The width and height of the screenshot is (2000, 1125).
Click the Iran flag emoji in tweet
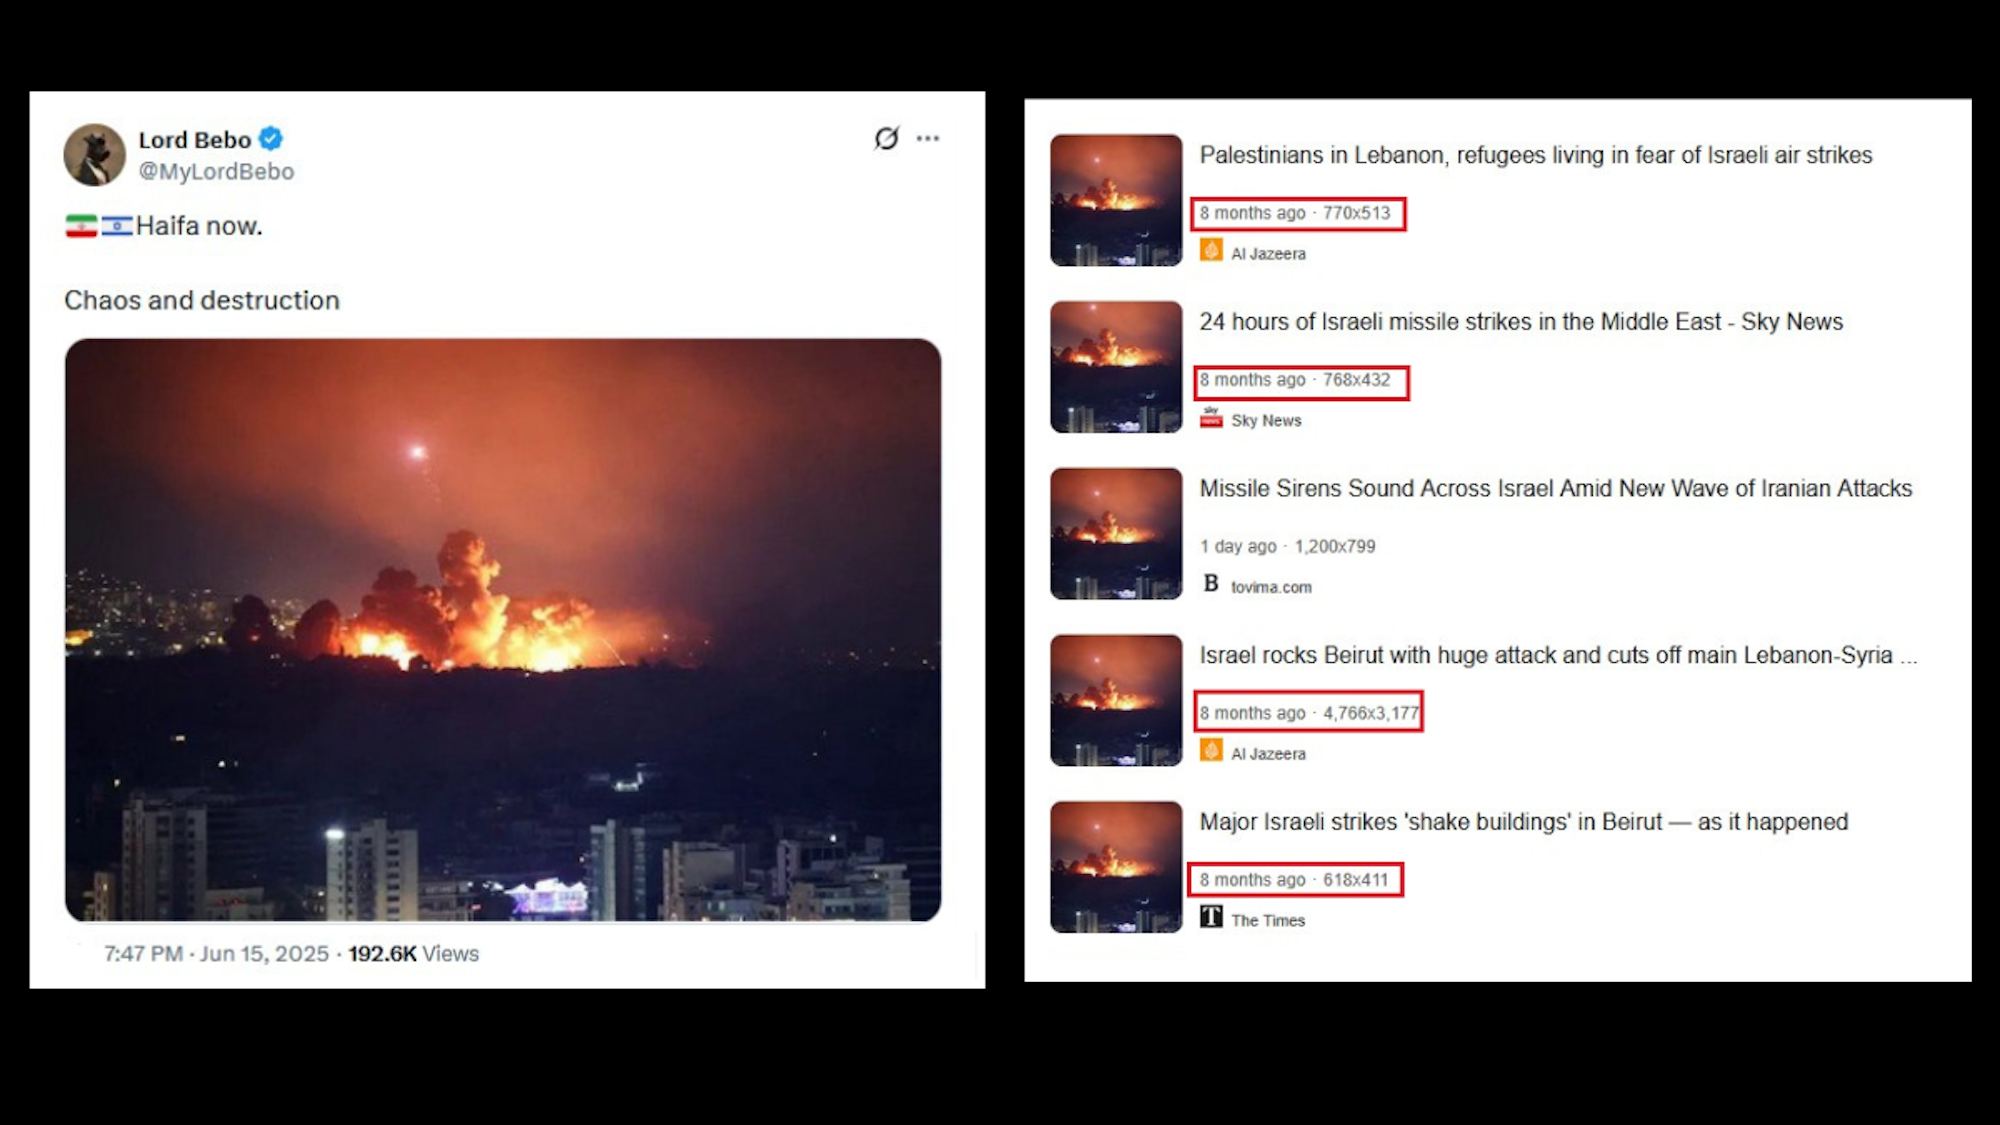click(81, 226)
